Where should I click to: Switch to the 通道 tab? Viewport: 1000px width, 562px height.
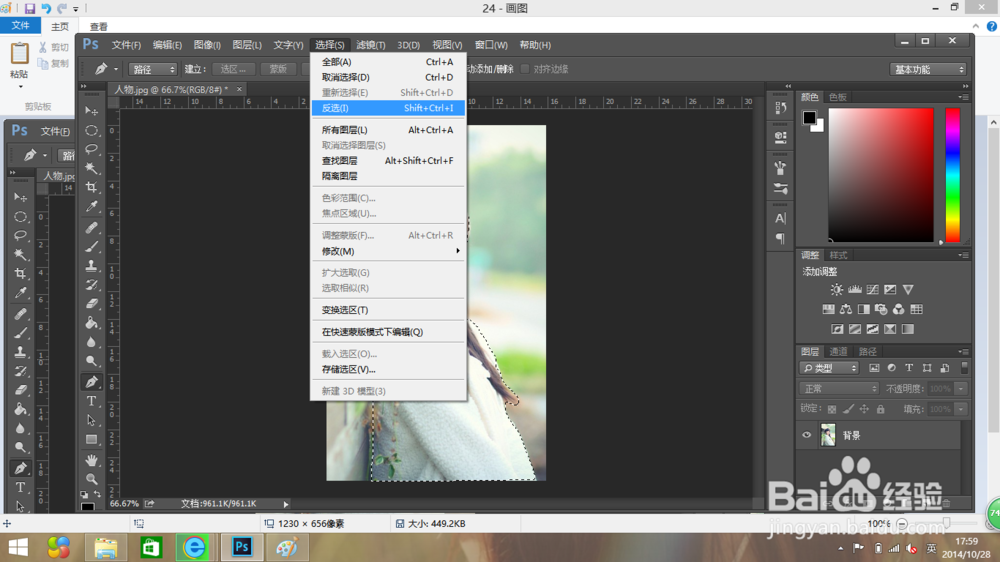pos(838,351)
